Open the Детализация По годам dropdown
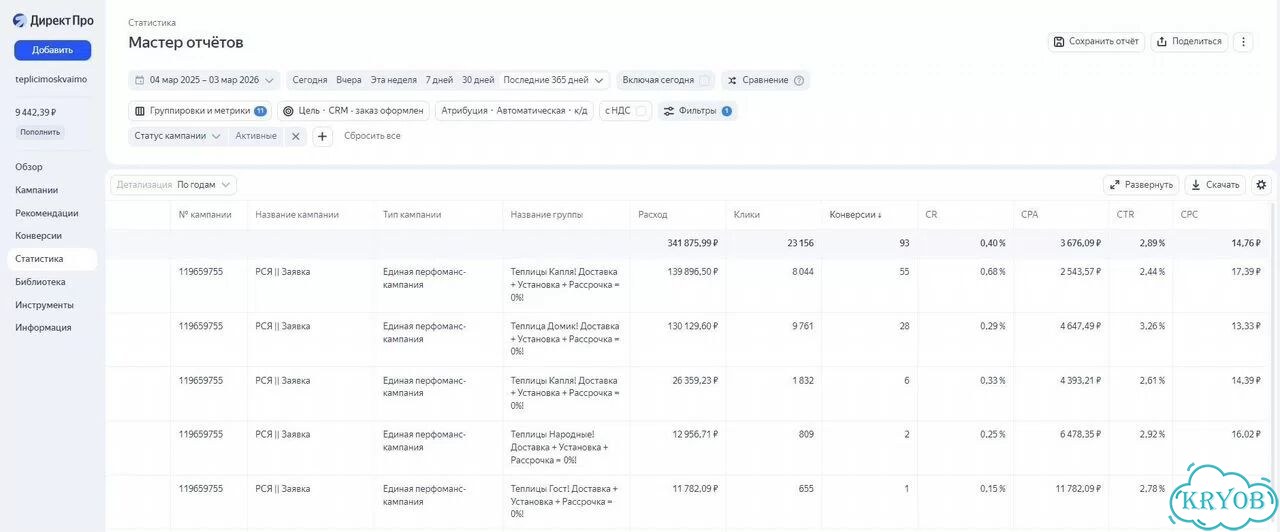This screenshot has height=532, width=1280. (205, 185)
